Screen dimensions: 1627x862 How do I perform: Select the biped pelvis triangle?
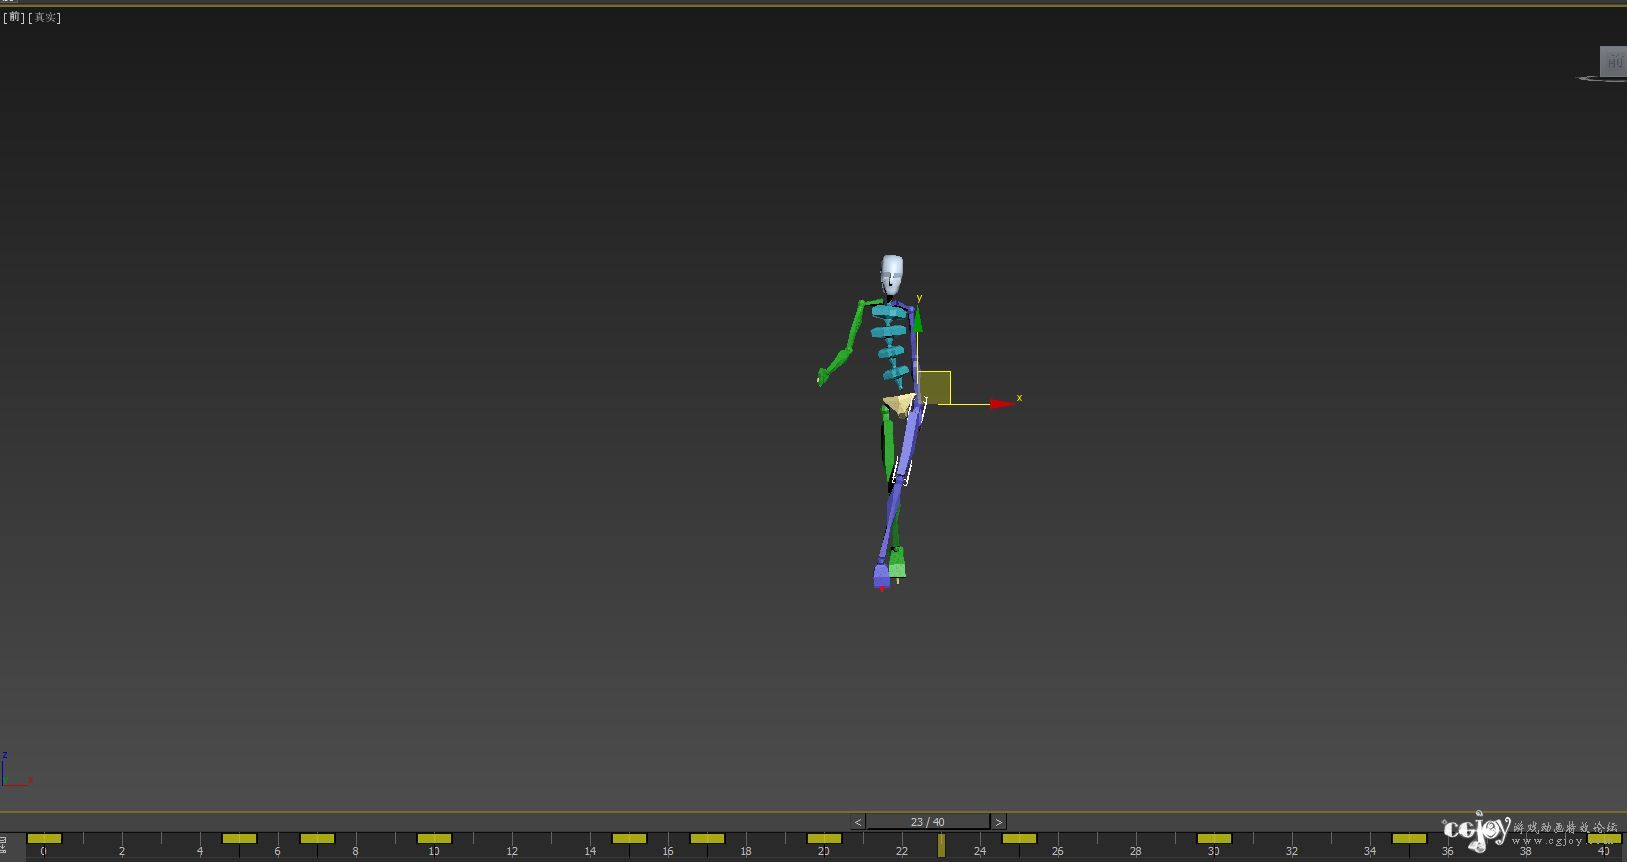click(898, 403)
